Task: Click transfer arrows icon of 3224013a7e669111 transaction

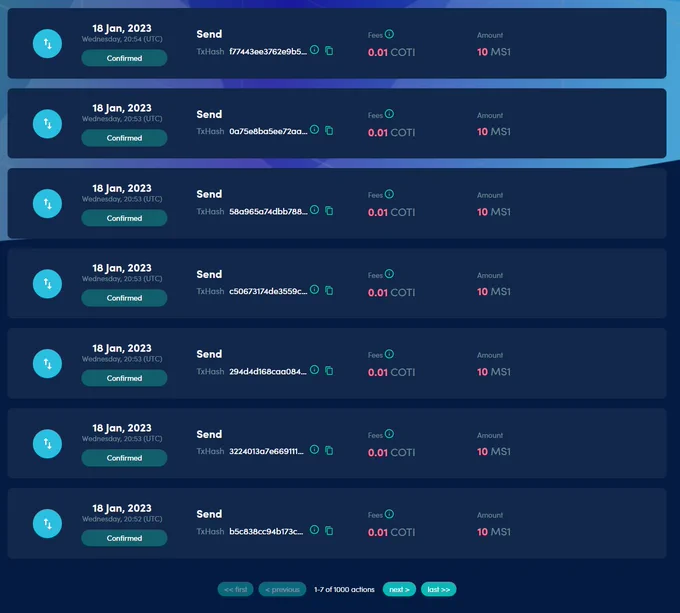Action: [x=47, y=443]
